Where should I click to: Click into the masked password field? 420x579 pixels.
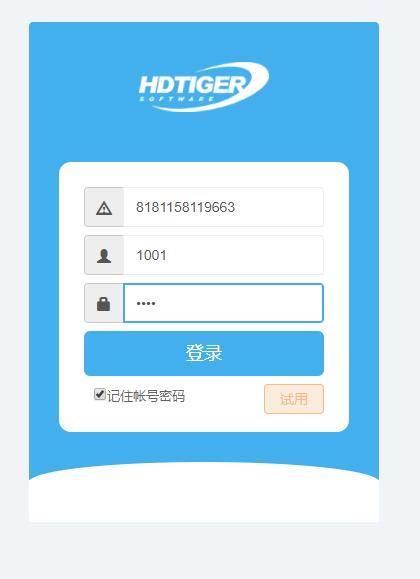223,303
